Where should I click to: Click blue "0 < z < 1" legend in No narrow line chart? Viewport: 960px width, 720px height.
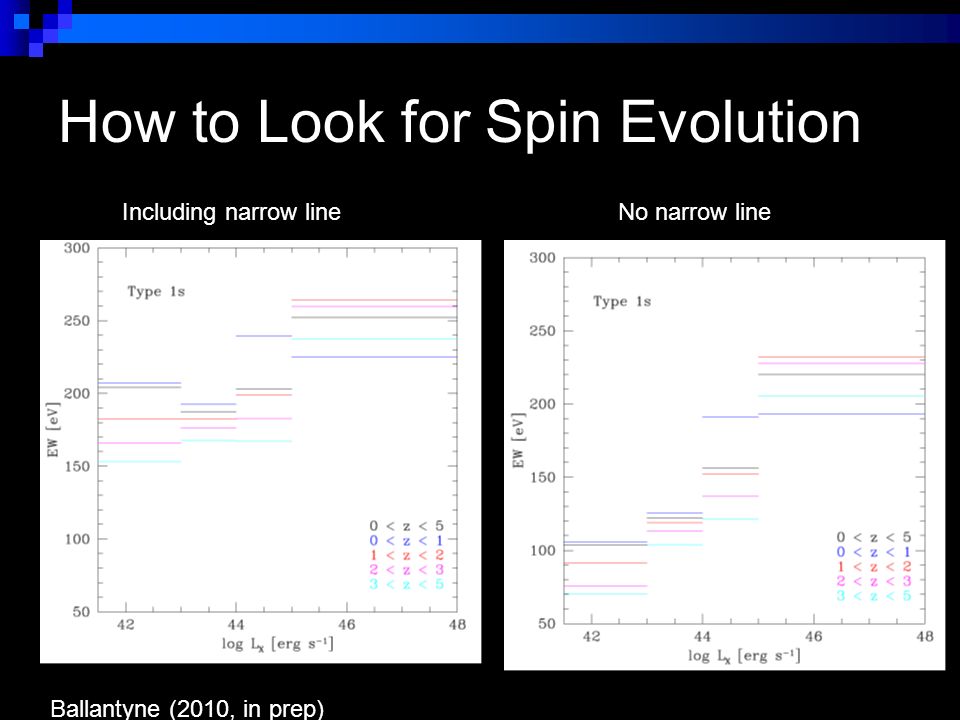(x=874, y=552)
